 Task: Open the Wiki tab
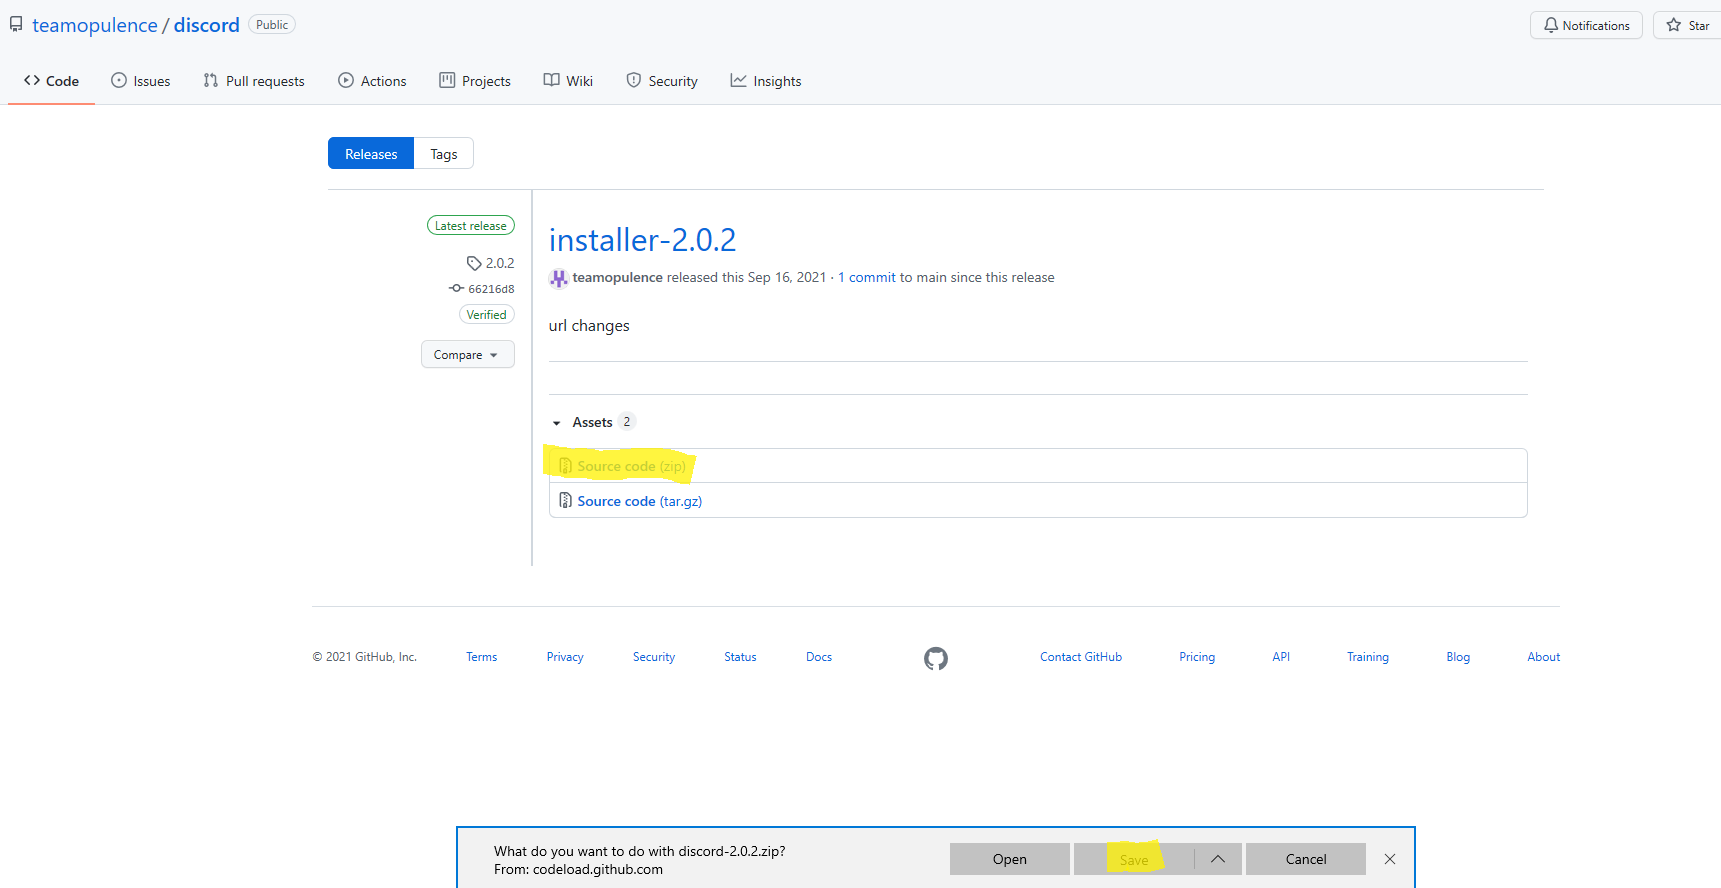[568, 81]
